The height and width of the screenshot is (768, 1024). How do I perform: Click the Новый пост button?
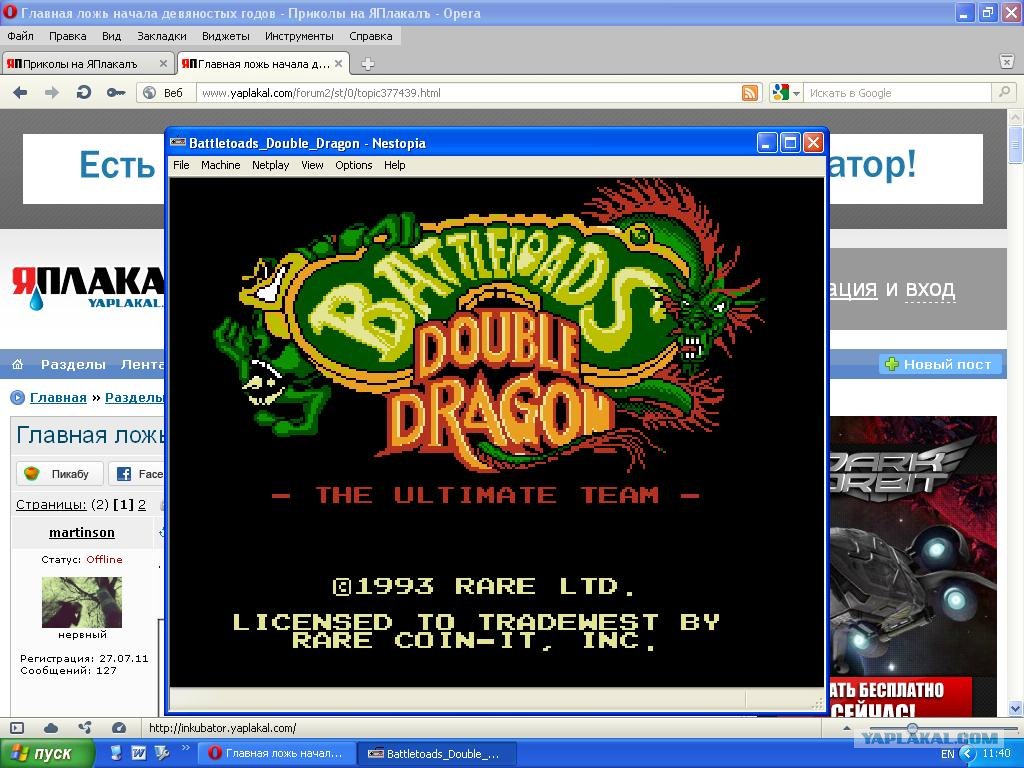(940, 364)
